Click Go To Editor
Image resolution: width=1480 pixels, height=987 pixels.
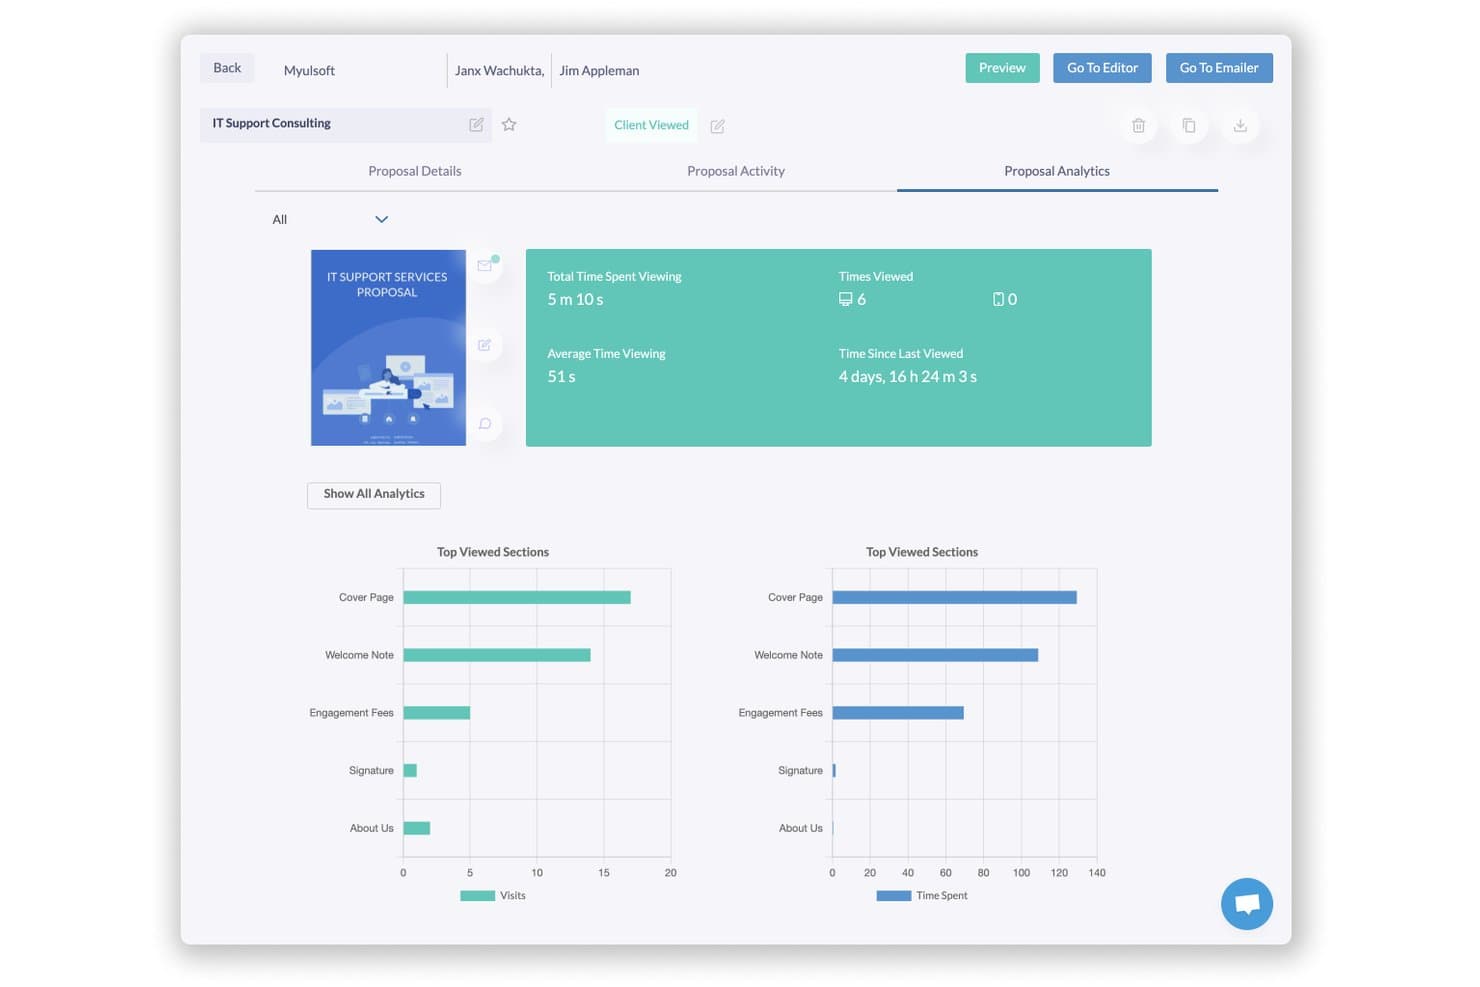pos(1102,68)
